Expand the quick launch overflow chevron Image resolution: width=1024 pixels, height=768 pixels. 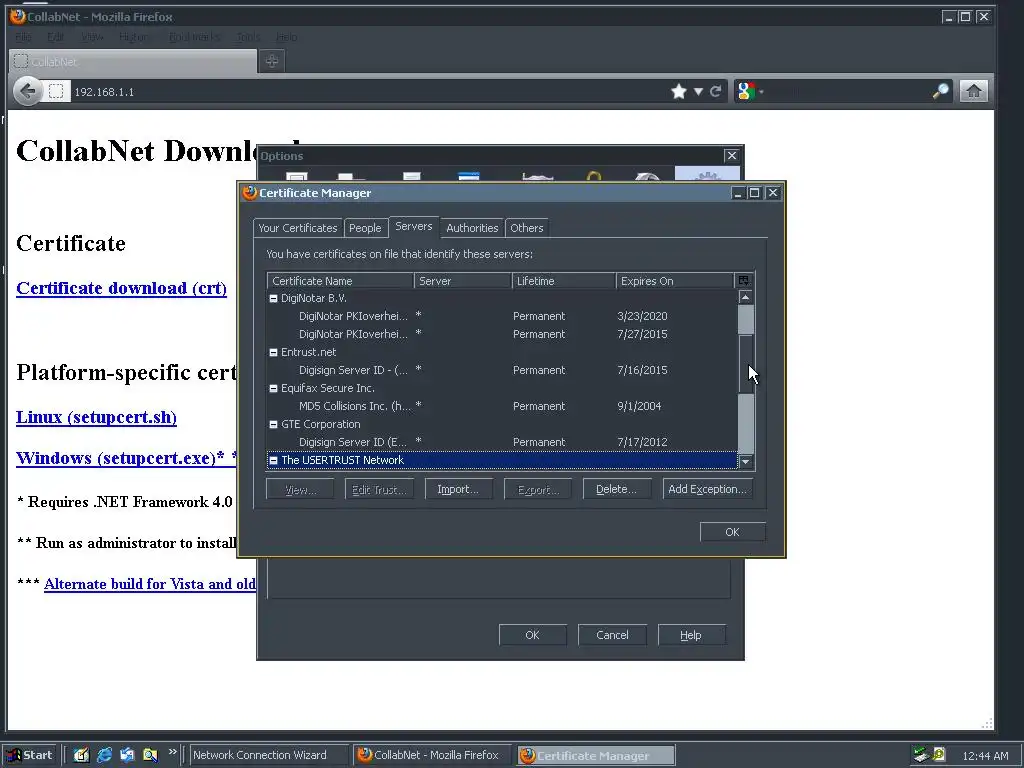[x=172, y=752]
